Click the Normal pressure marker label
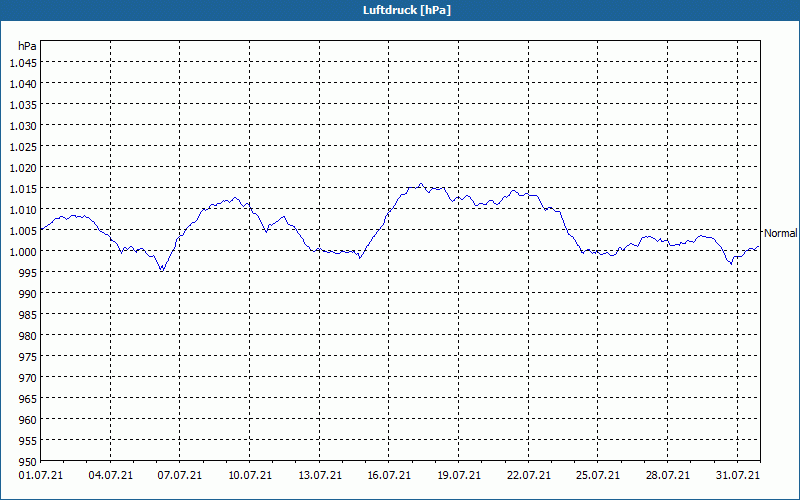Screen dimensions: 800x500 [x=780, y=234]
